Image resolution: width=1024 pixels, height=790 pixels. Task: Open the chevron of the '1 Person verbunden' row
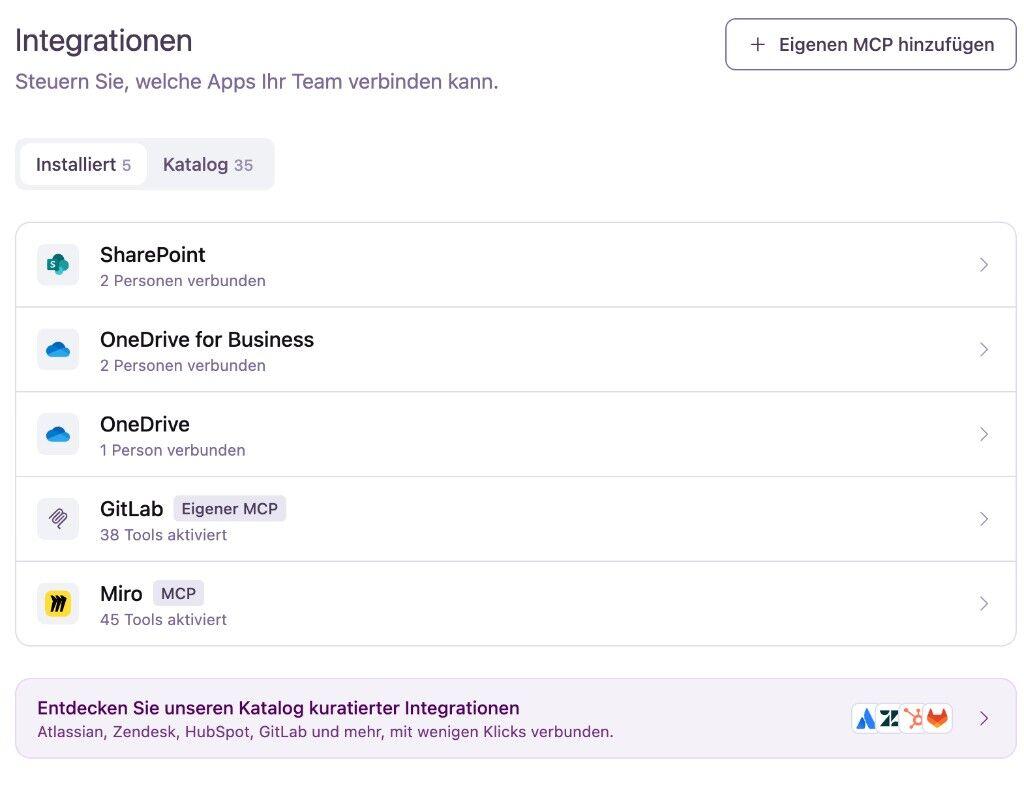pos(984,434)
